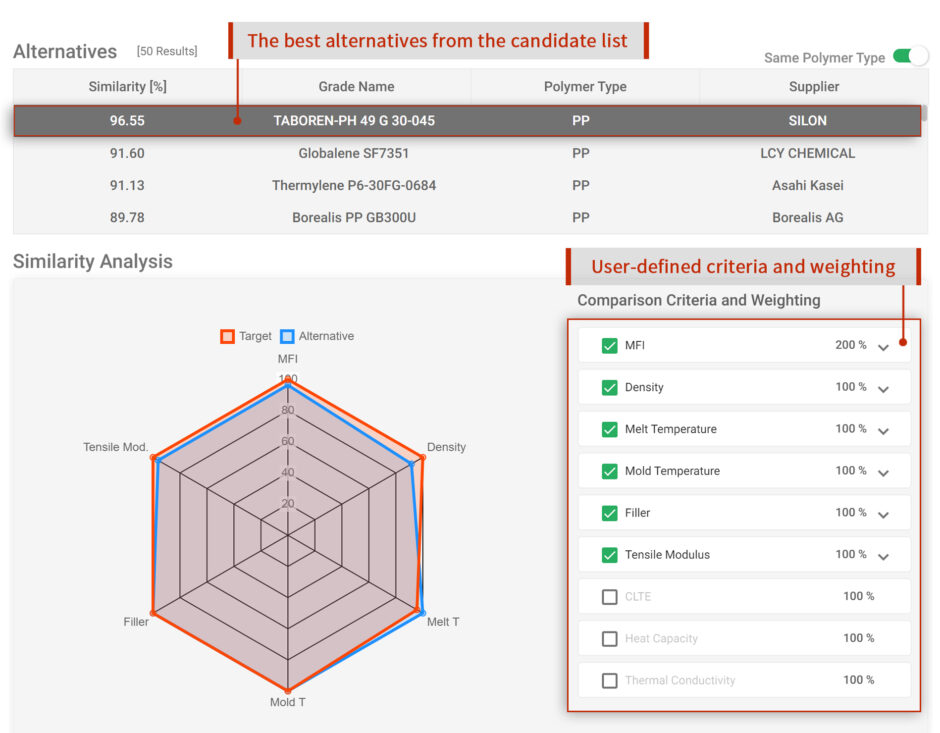Expand the Tensile Modulus weighting chevron
940x733 pixels.
tap(883, 557)
